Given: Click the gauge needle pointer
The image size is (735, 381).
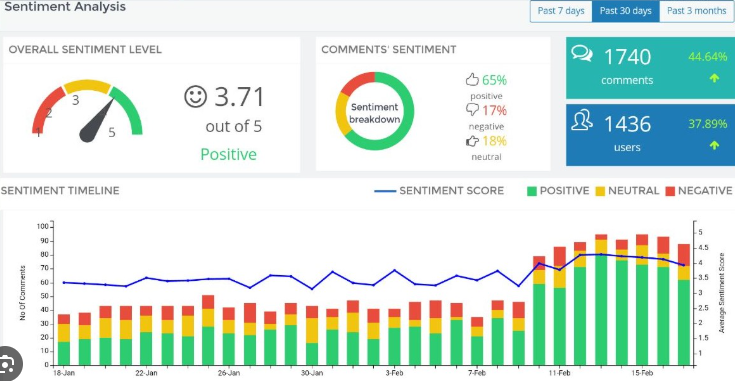Looking at the screenshot, I should pos(96,121).
